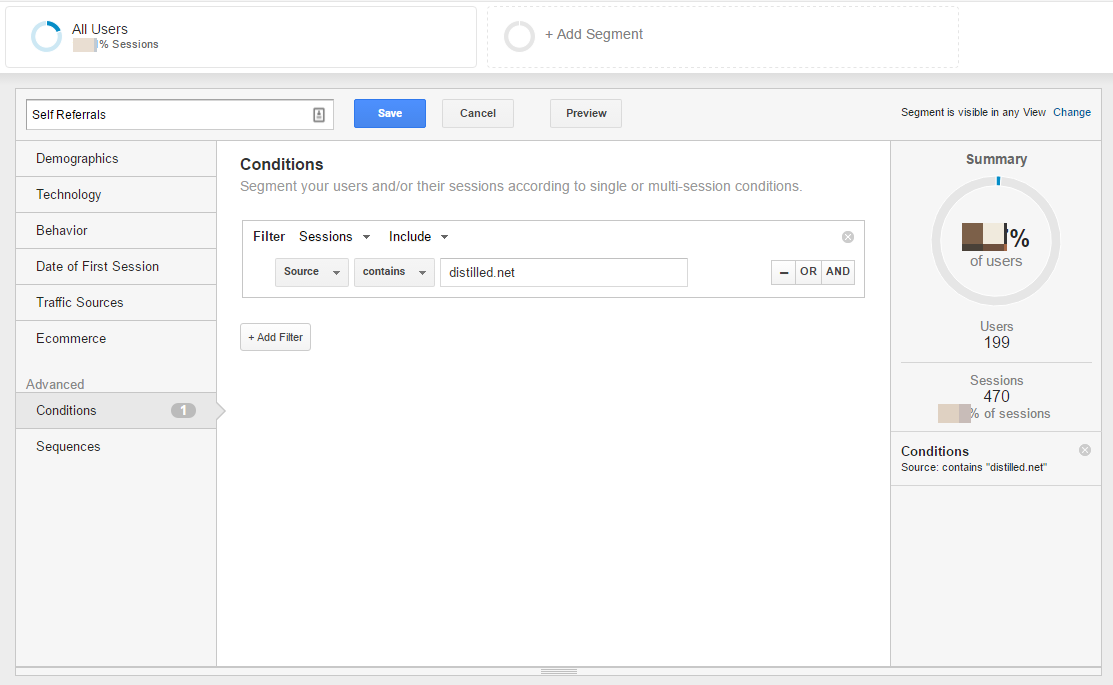
Task: Click the Add Segment circle icon
Action: (x=519, y=37)
